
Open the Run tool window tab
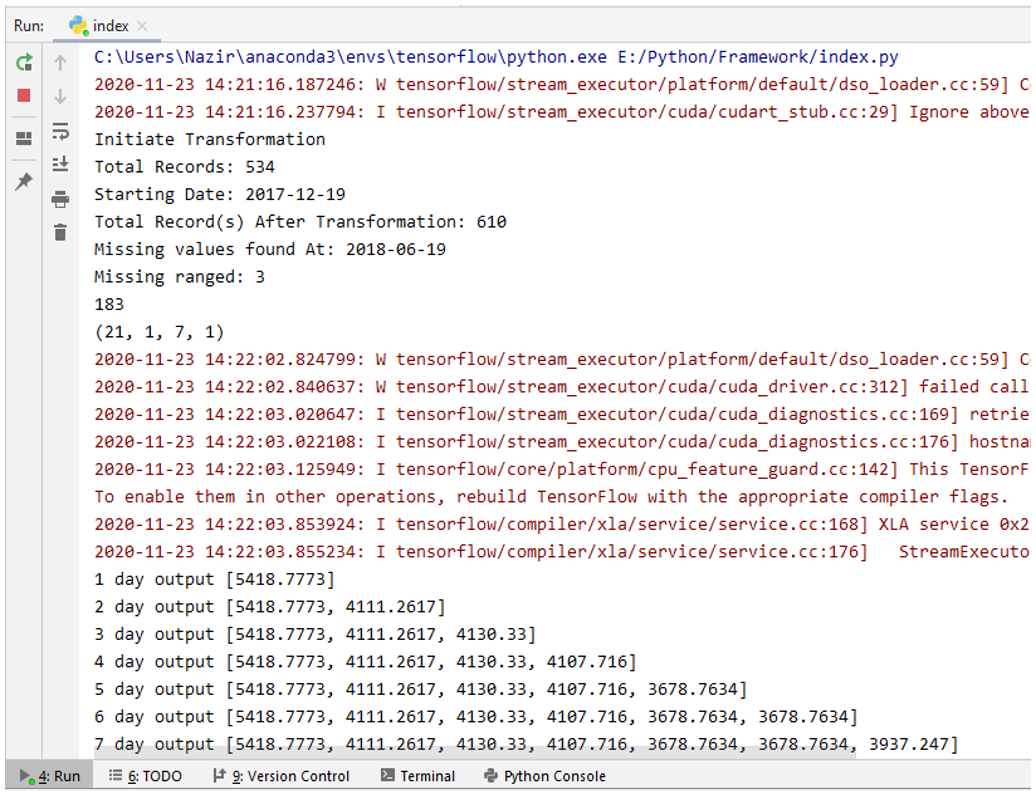click(50, 776)
